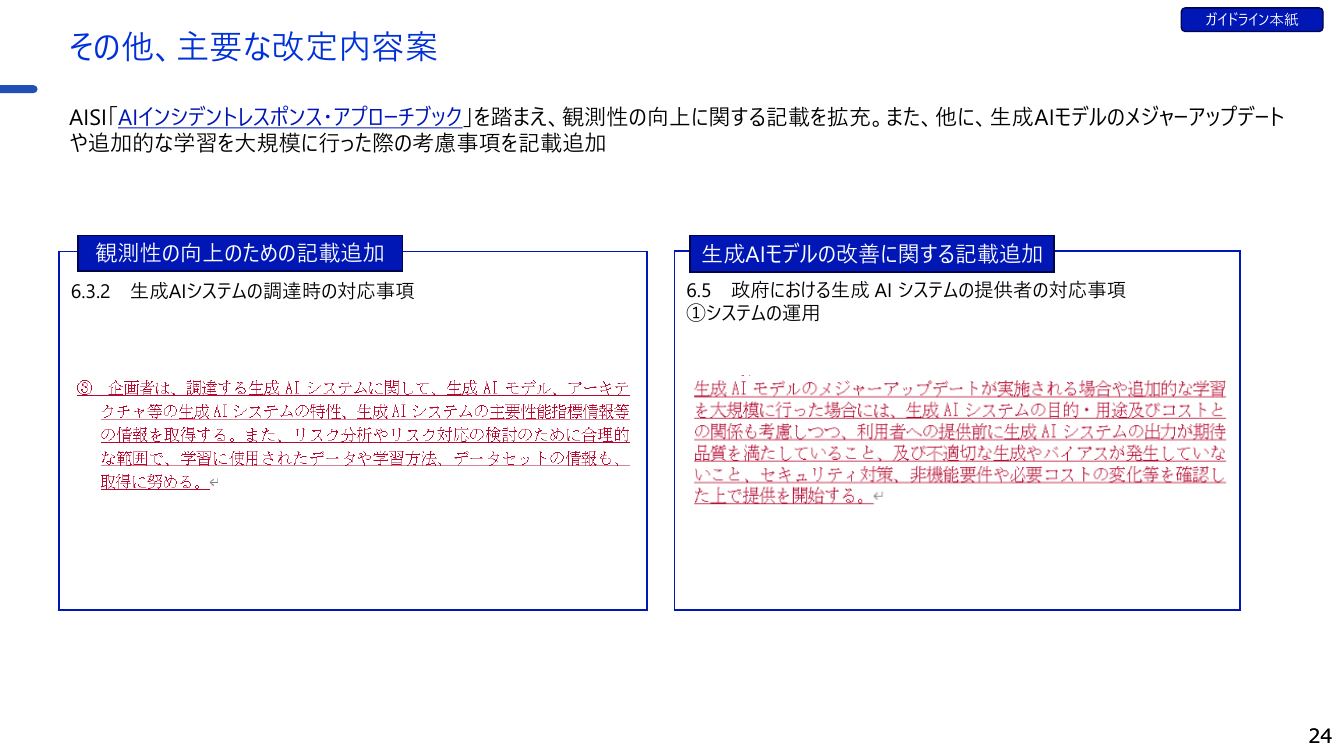Image resolution: width=1334 pixels, height=750 pixels.
Task: Click the 観測性の向上のための記載追加 box header
Action: point(240,254)
